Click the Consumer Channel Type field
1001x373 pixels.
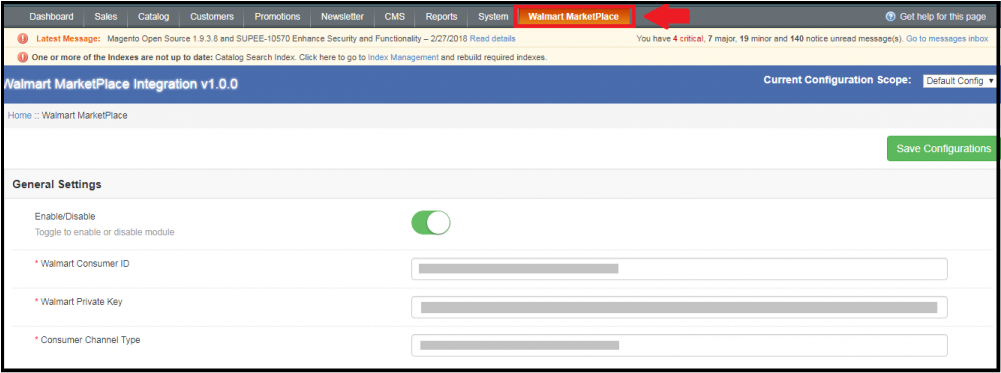point(679,346)
